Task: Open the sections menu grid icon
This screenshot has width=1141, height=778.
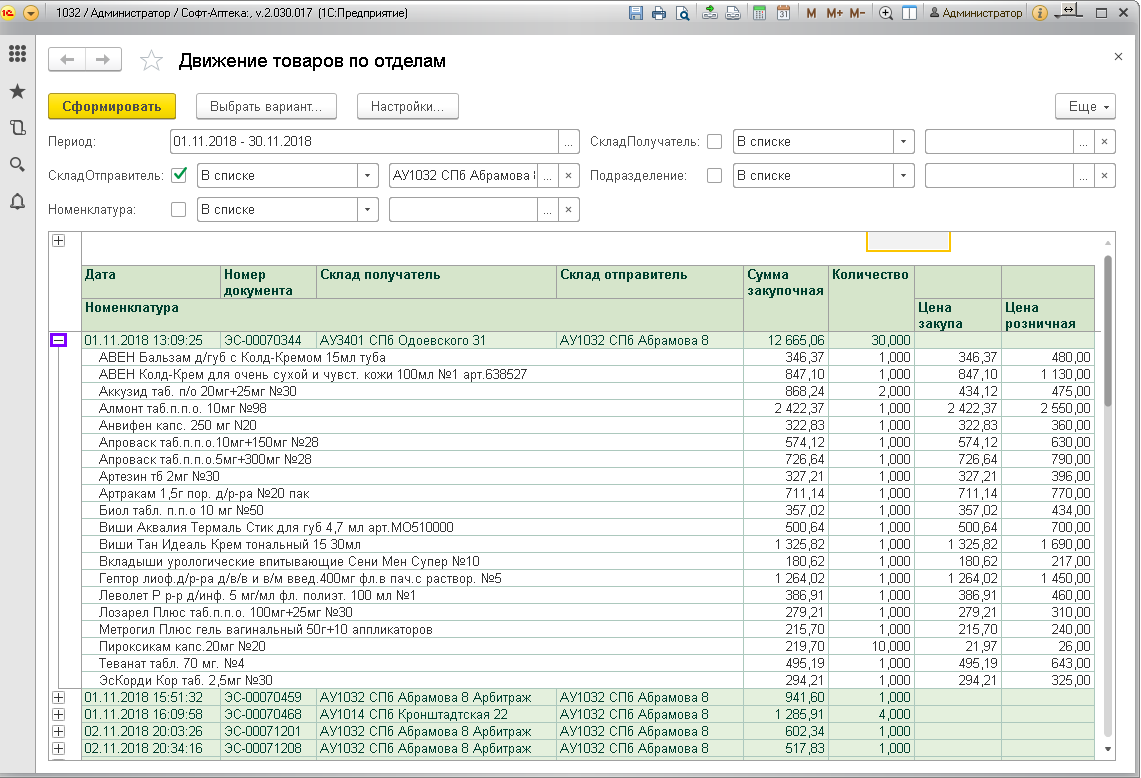Action: tap(17, 54)
